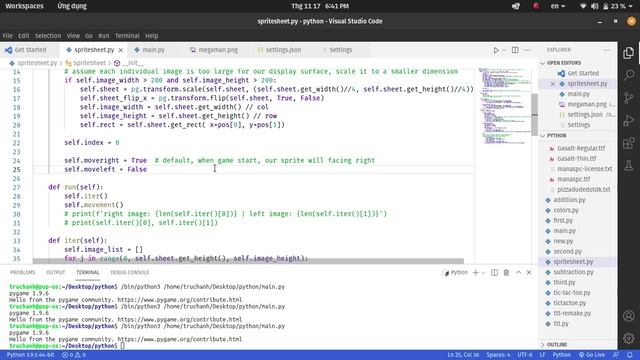
Task: Switch to the settings.json editor tab
Action: [x=283, y=50]
